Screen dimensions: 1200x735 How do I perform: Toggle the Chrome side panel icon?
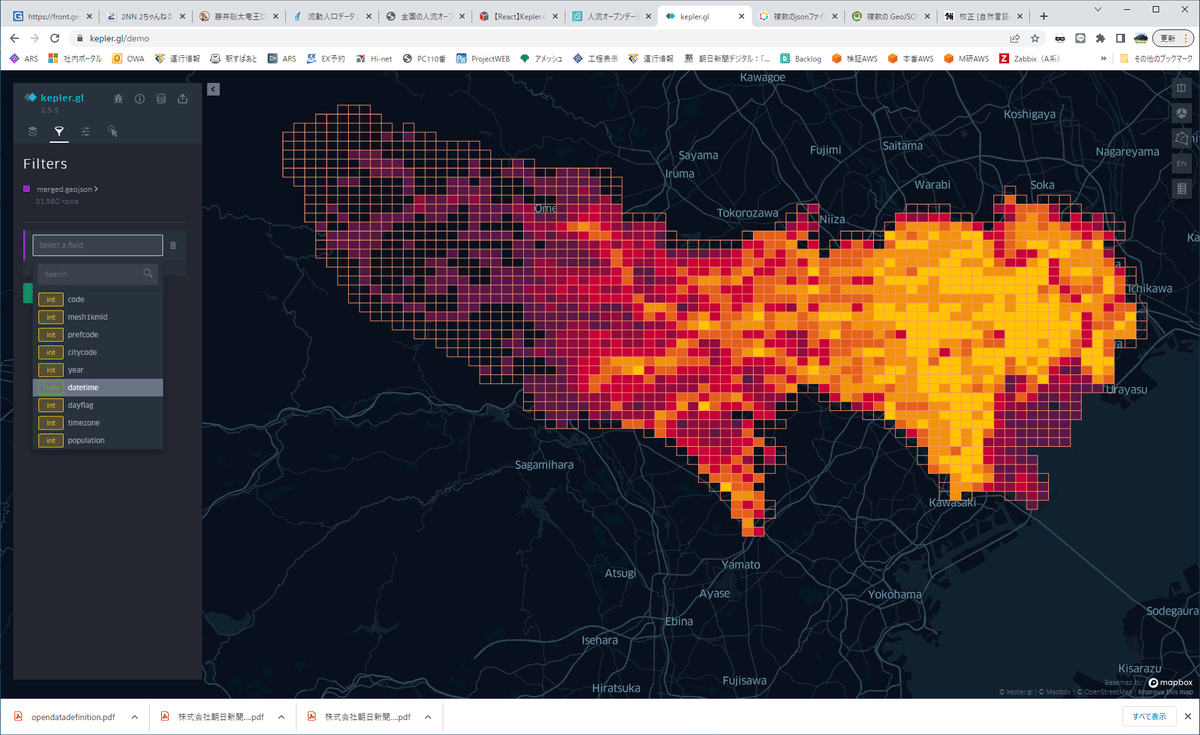[1121, 38]
